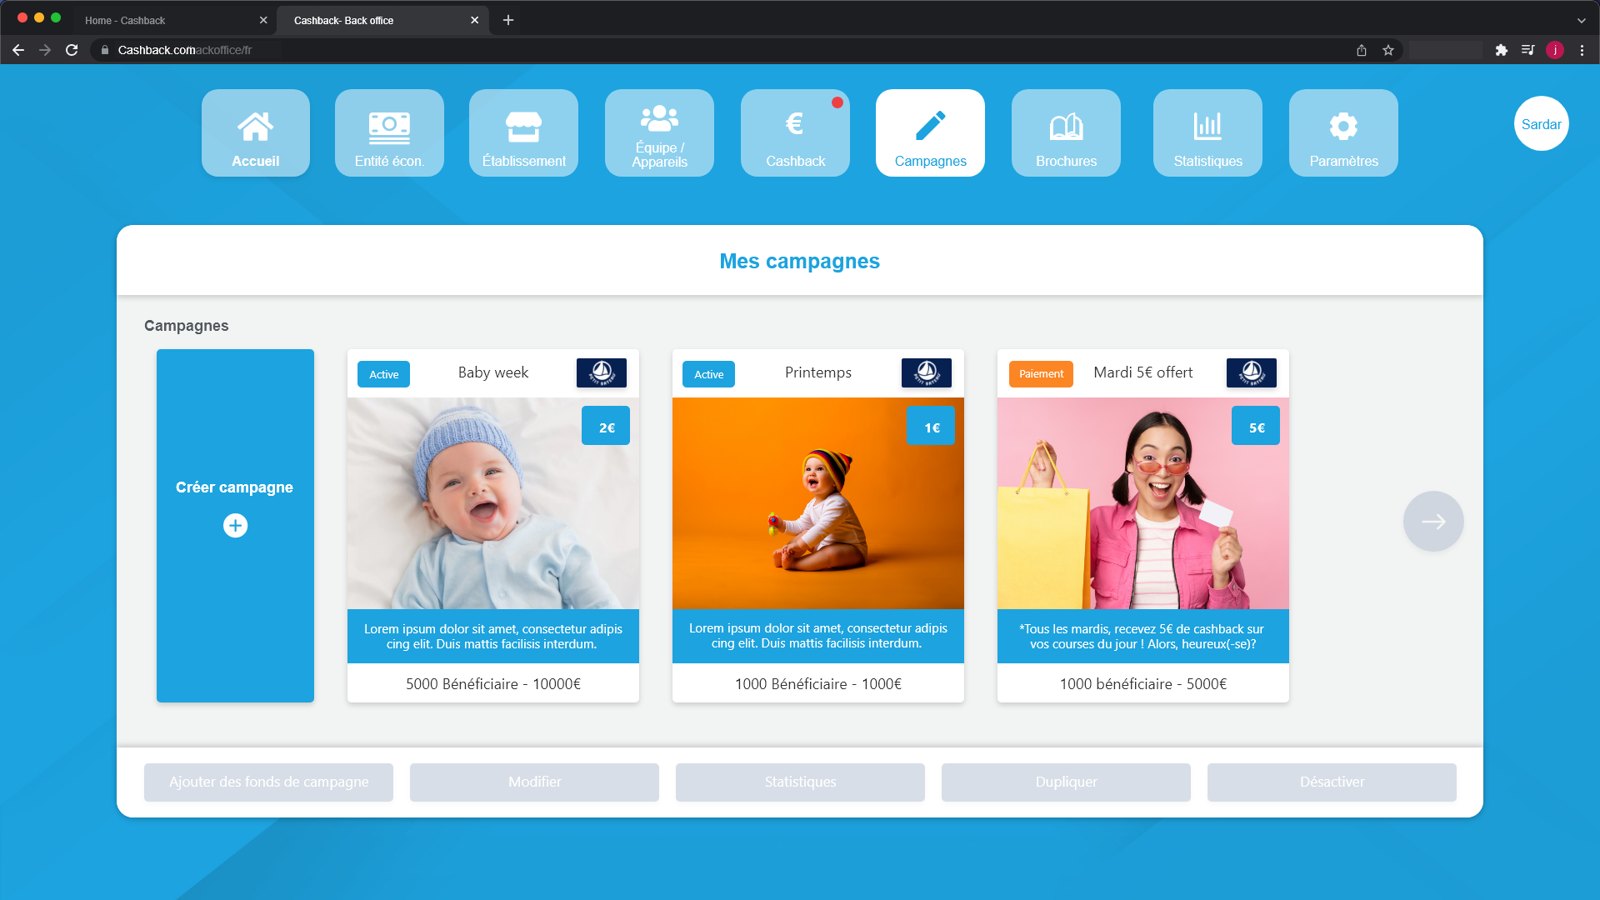Close the Home - Cashback tab

click(263, 20)
